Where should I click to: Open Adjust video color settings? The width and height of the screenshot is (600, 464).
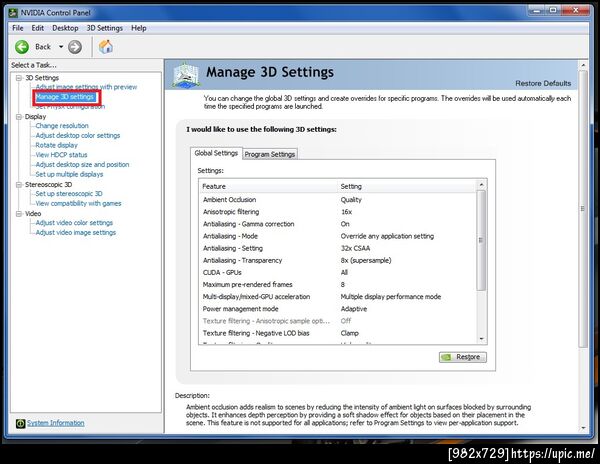(x=74, y=223)
